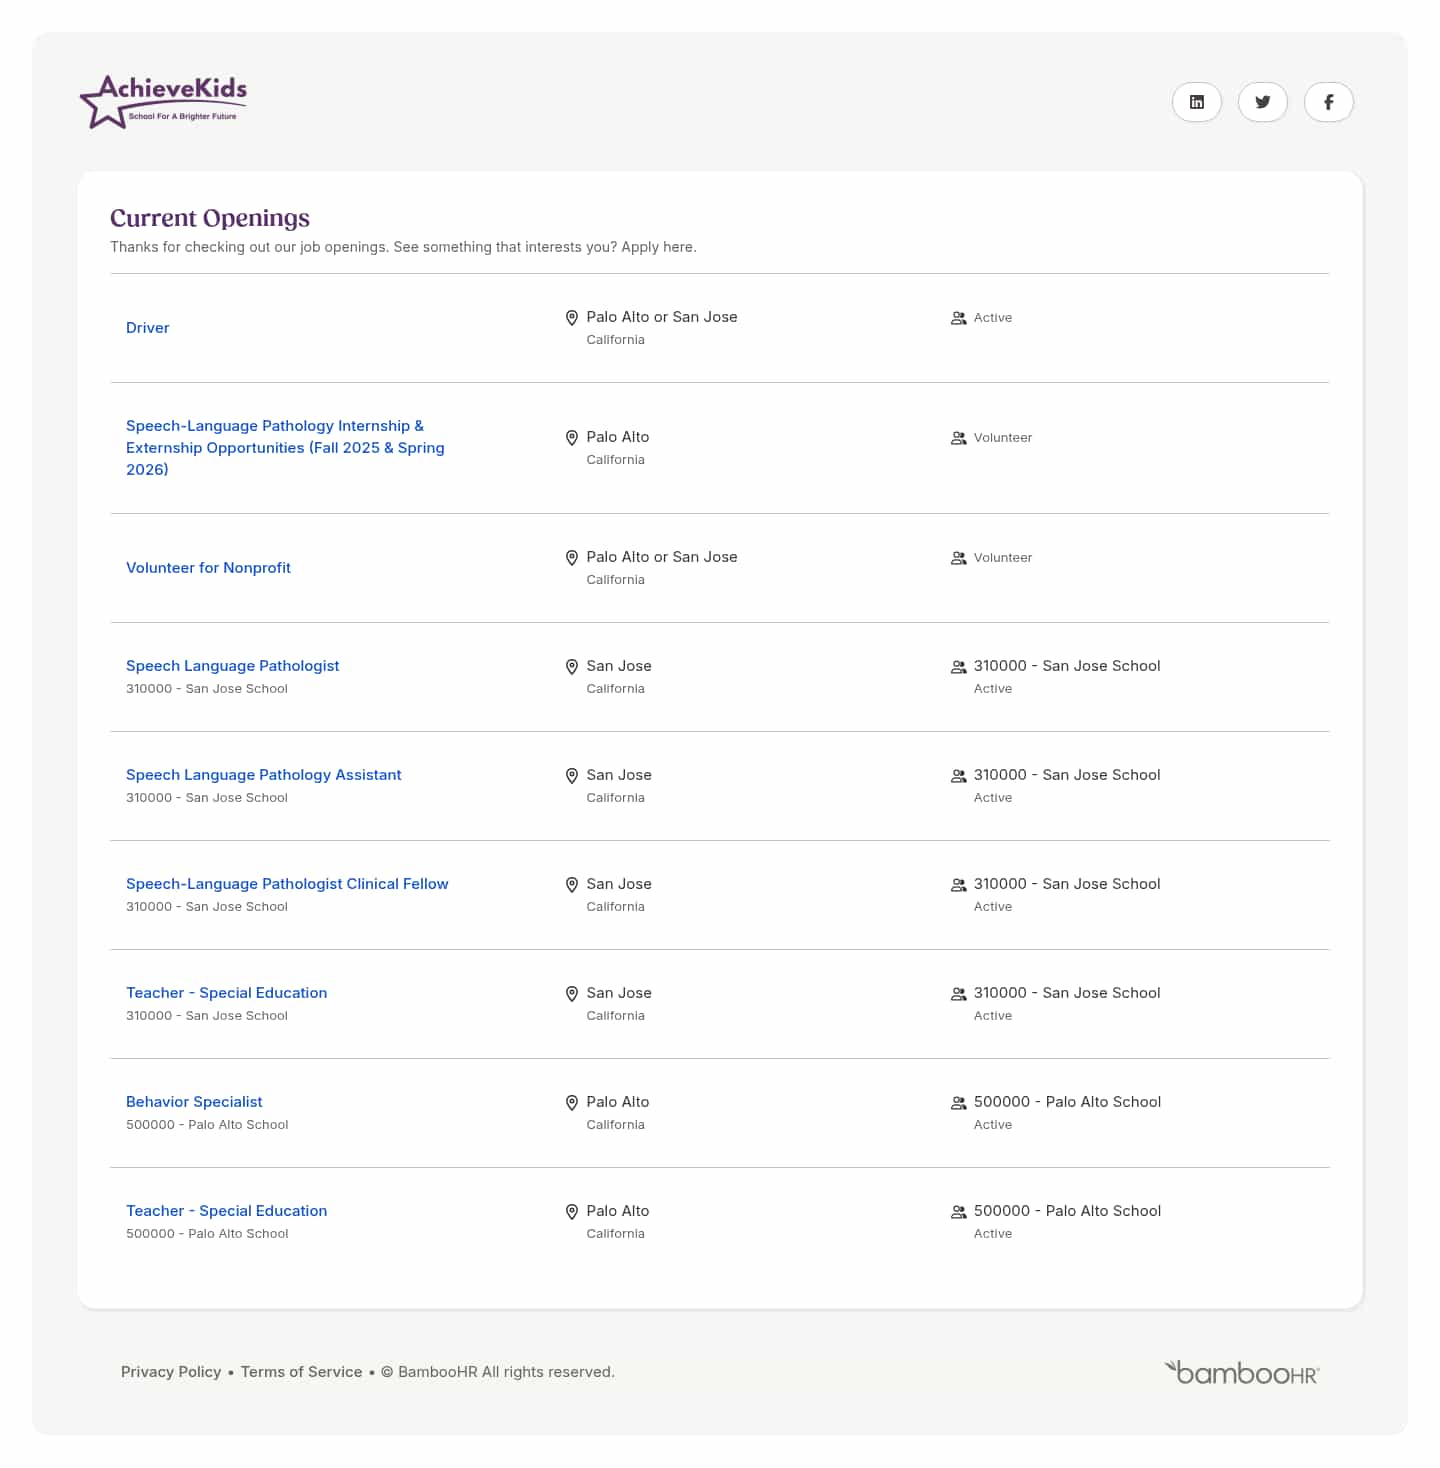This screenshot has width=1440, height=1468.
Task: Open the AchieveKids Facebook page icon
Action: (1328, 102)
